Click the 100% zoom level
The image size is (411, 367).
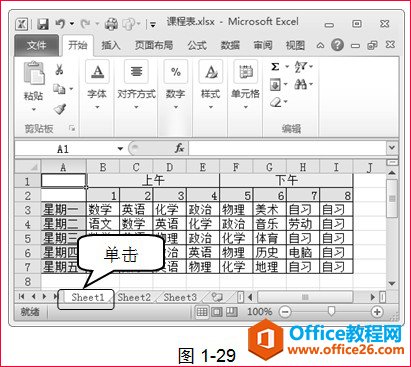[x=260, y=312]
